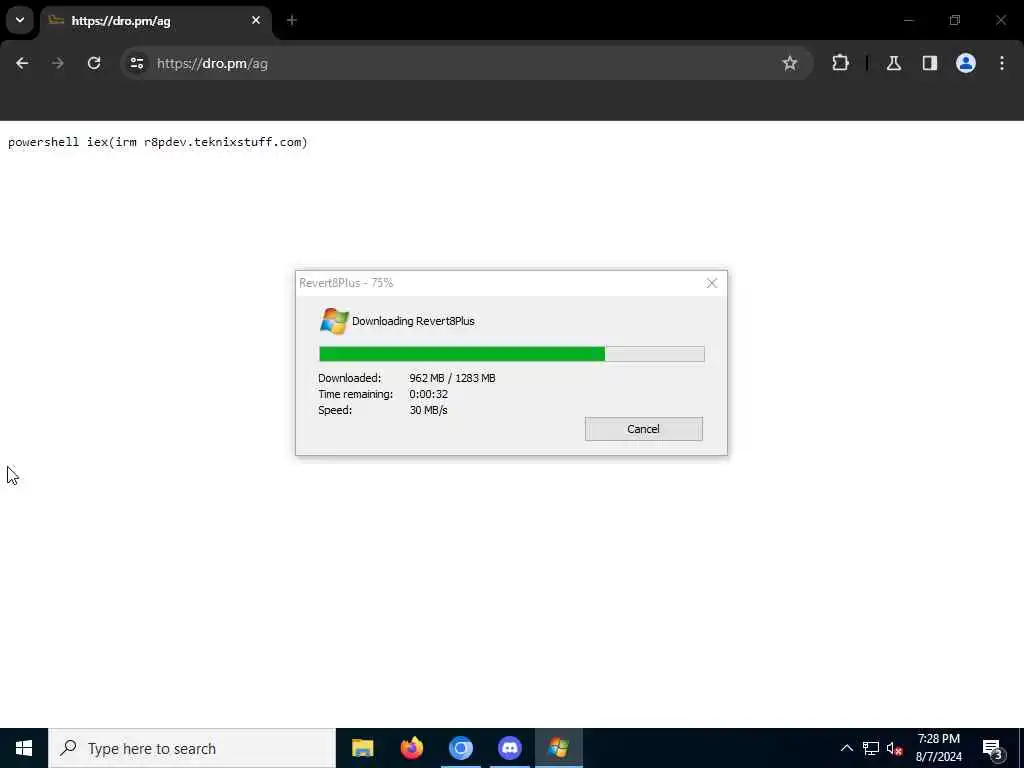Click the browser forward arrow
Image resolution: width=1024 pixels, height=768 pixels.
[58, 63]
